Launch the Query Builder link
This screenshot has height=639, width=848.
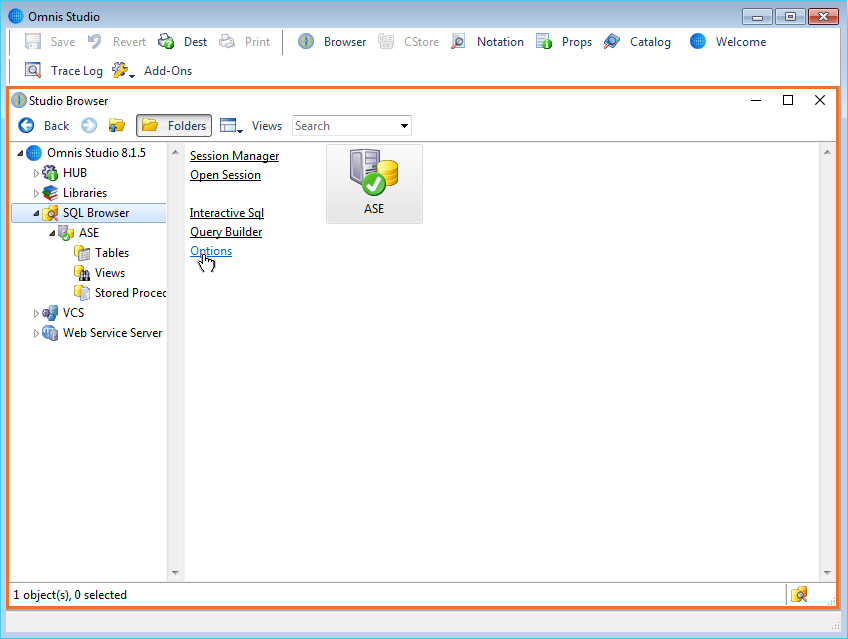coord(226,231)
